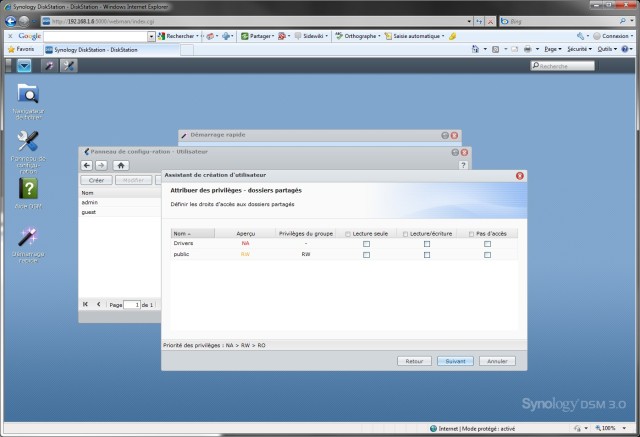640x437 pixels.
Task: Select the admin user row
Action: click(120, 202)
